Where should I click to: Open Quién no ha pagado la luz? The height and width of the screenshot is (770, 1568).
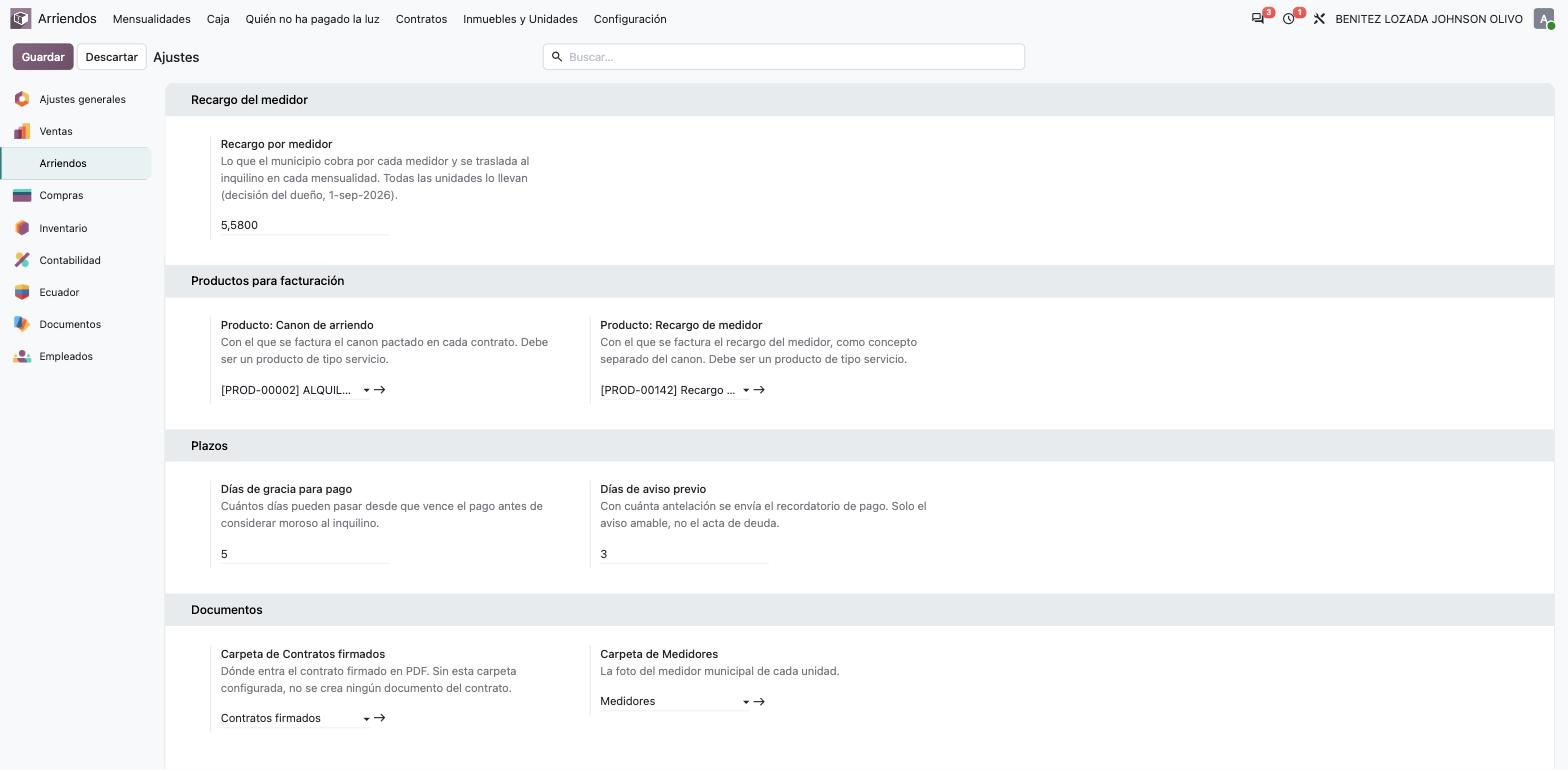pyautogui.click(x=313, y=19)
